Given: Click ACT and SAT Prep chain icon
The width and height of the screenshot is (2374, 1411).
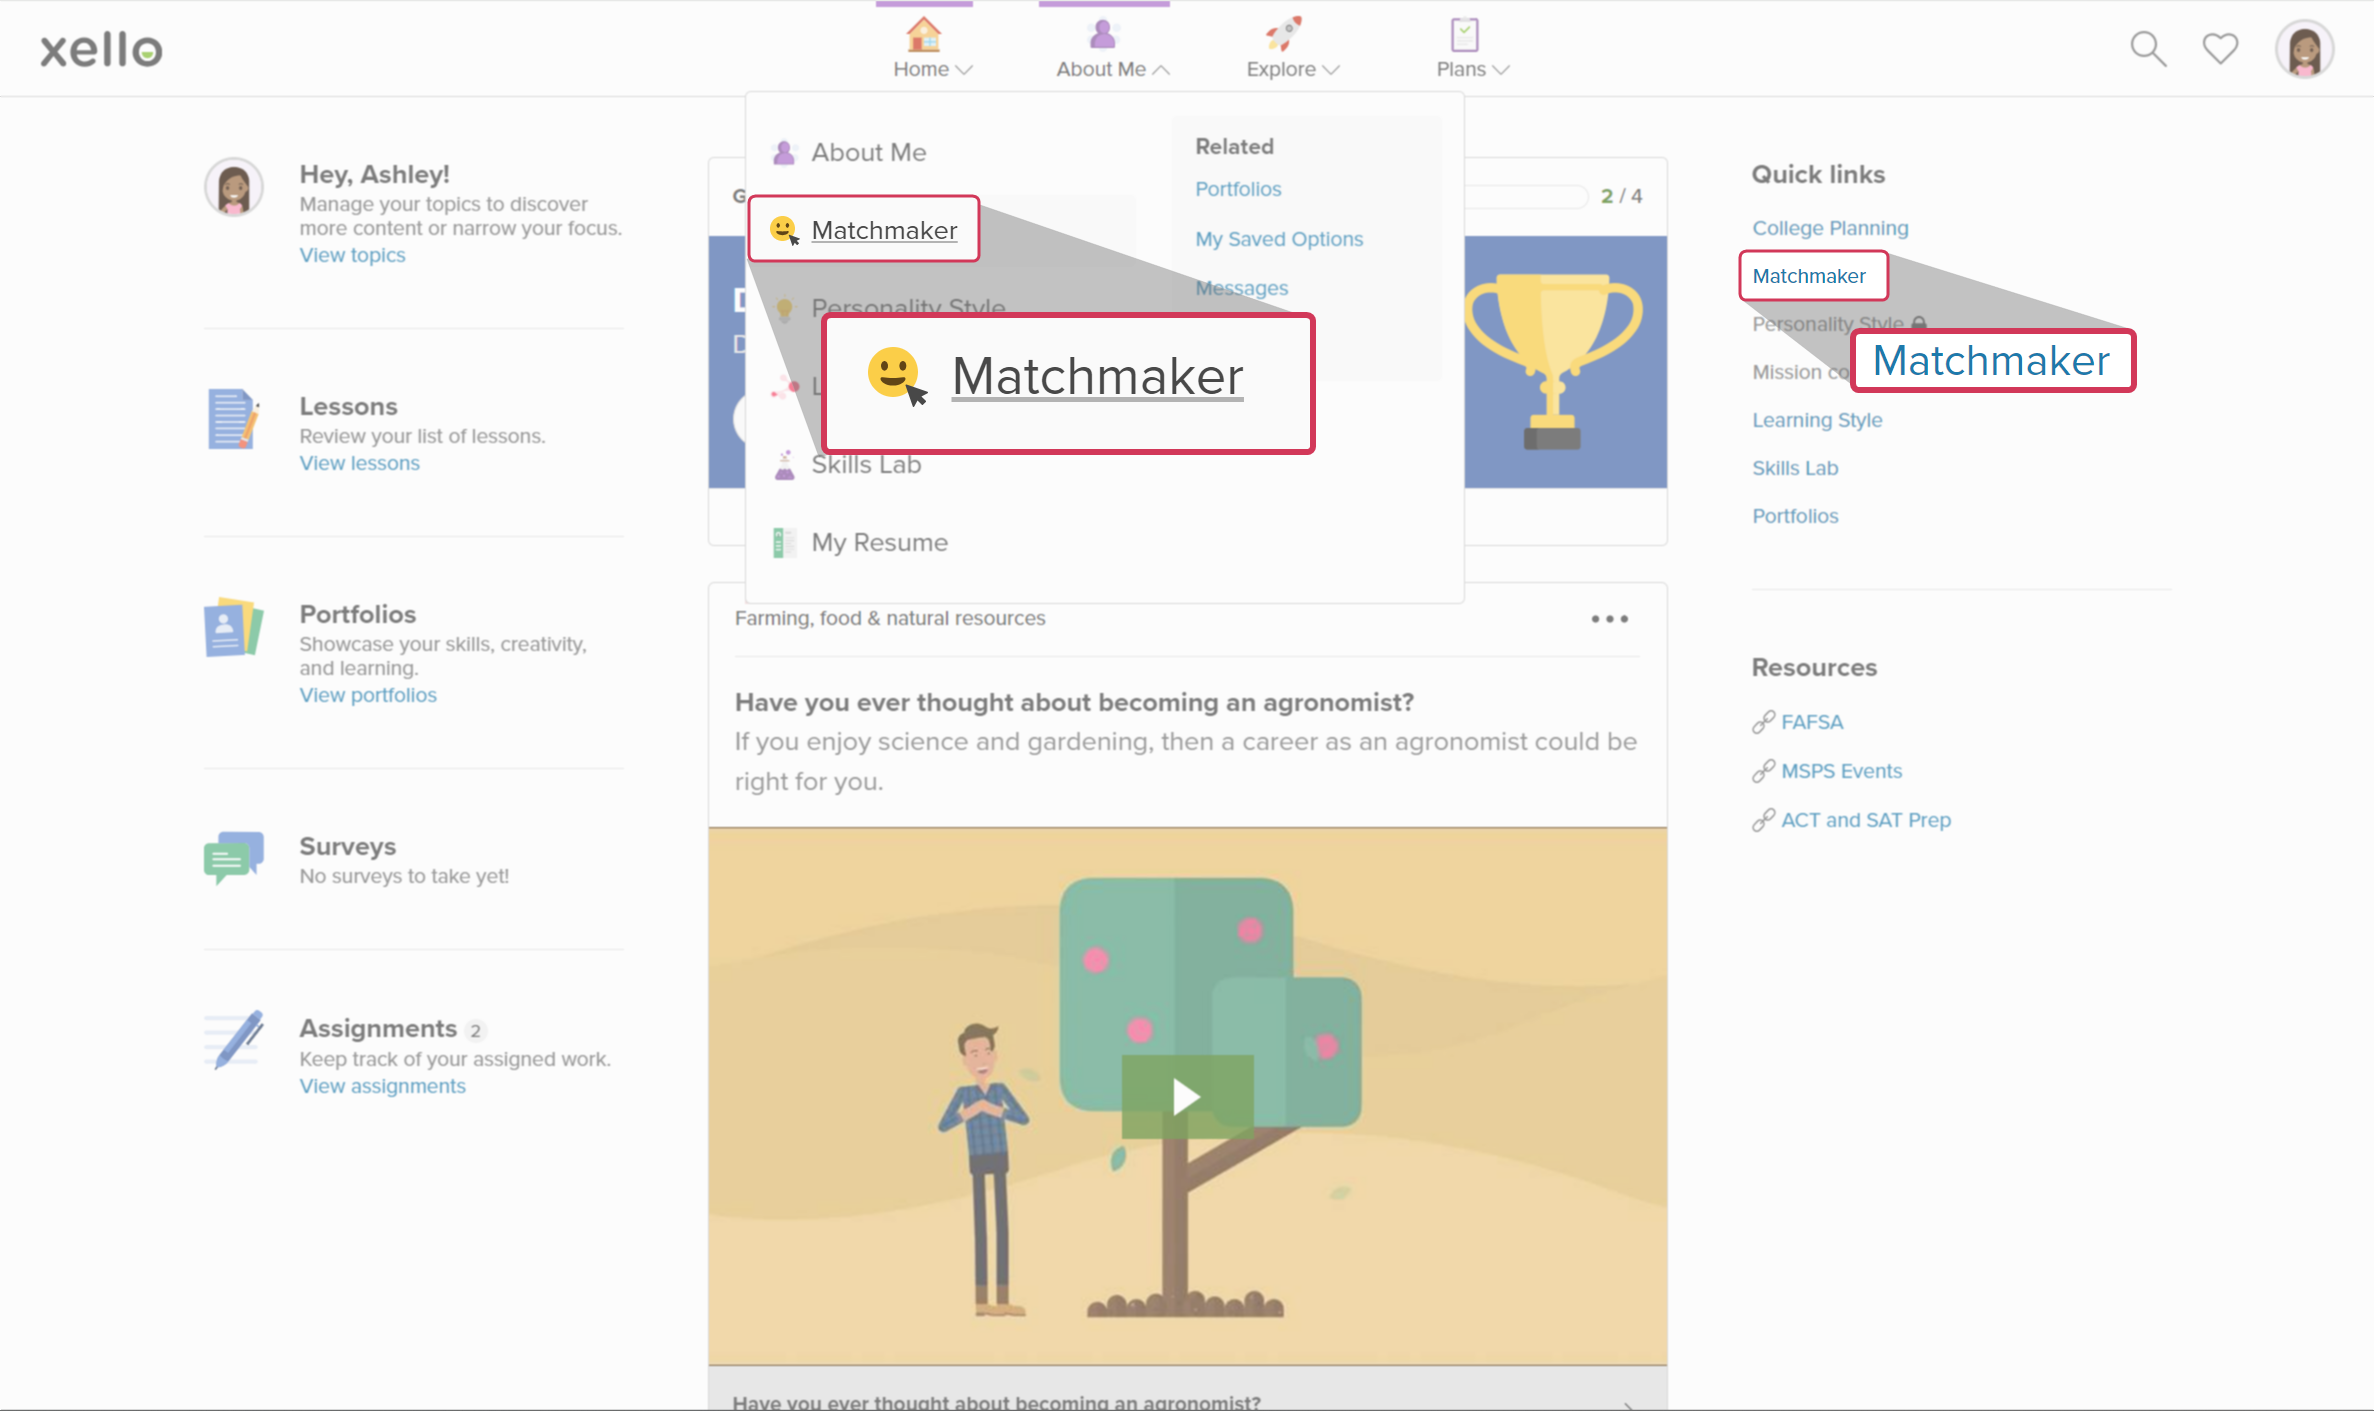Looking at the screenshot, I should (x=1763, y=820).
